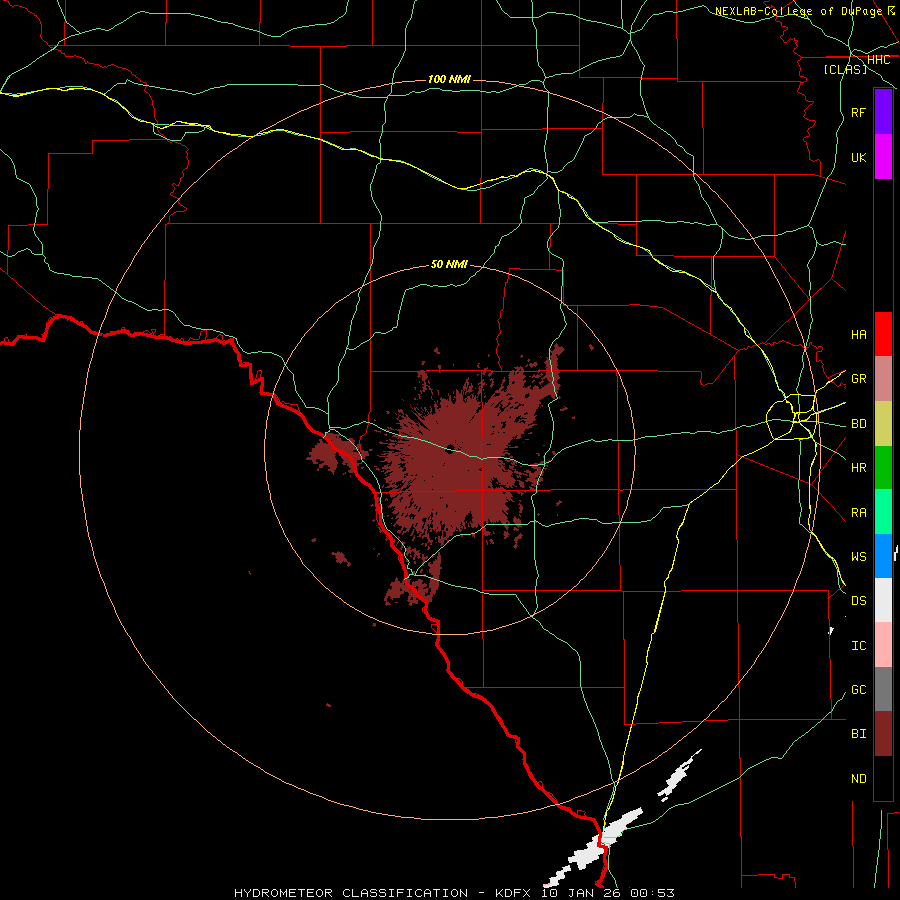The height and width of the screenshot is (900, 900).
Task: Click the UK legend label
Action: coord(859,157)
